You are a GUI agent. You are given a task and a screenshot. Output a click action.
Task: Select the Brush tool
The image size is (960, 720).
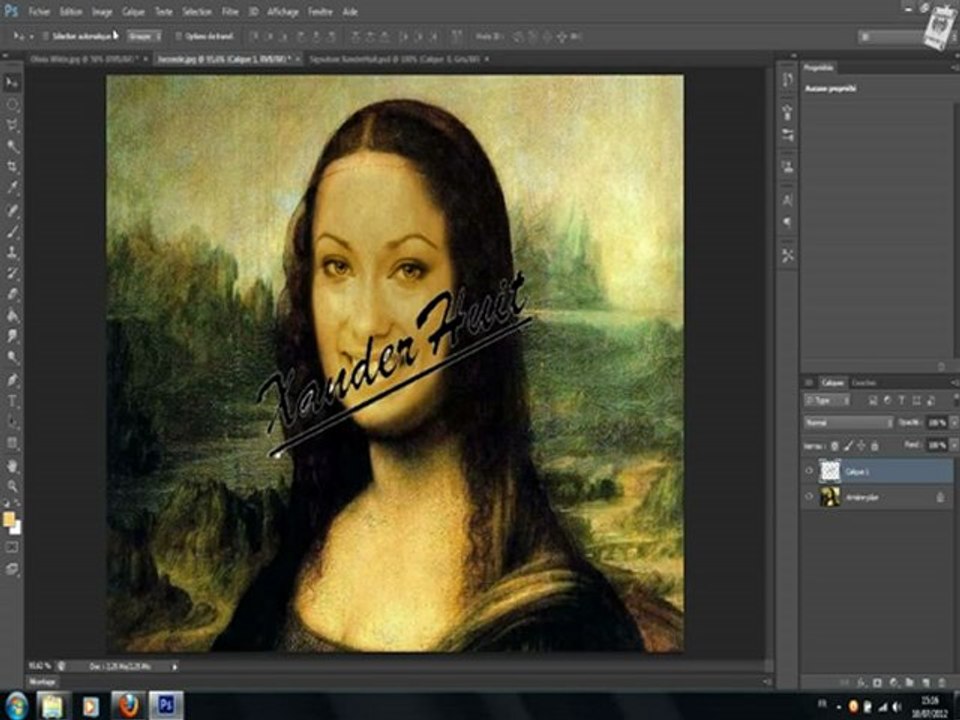coord(12,231)
